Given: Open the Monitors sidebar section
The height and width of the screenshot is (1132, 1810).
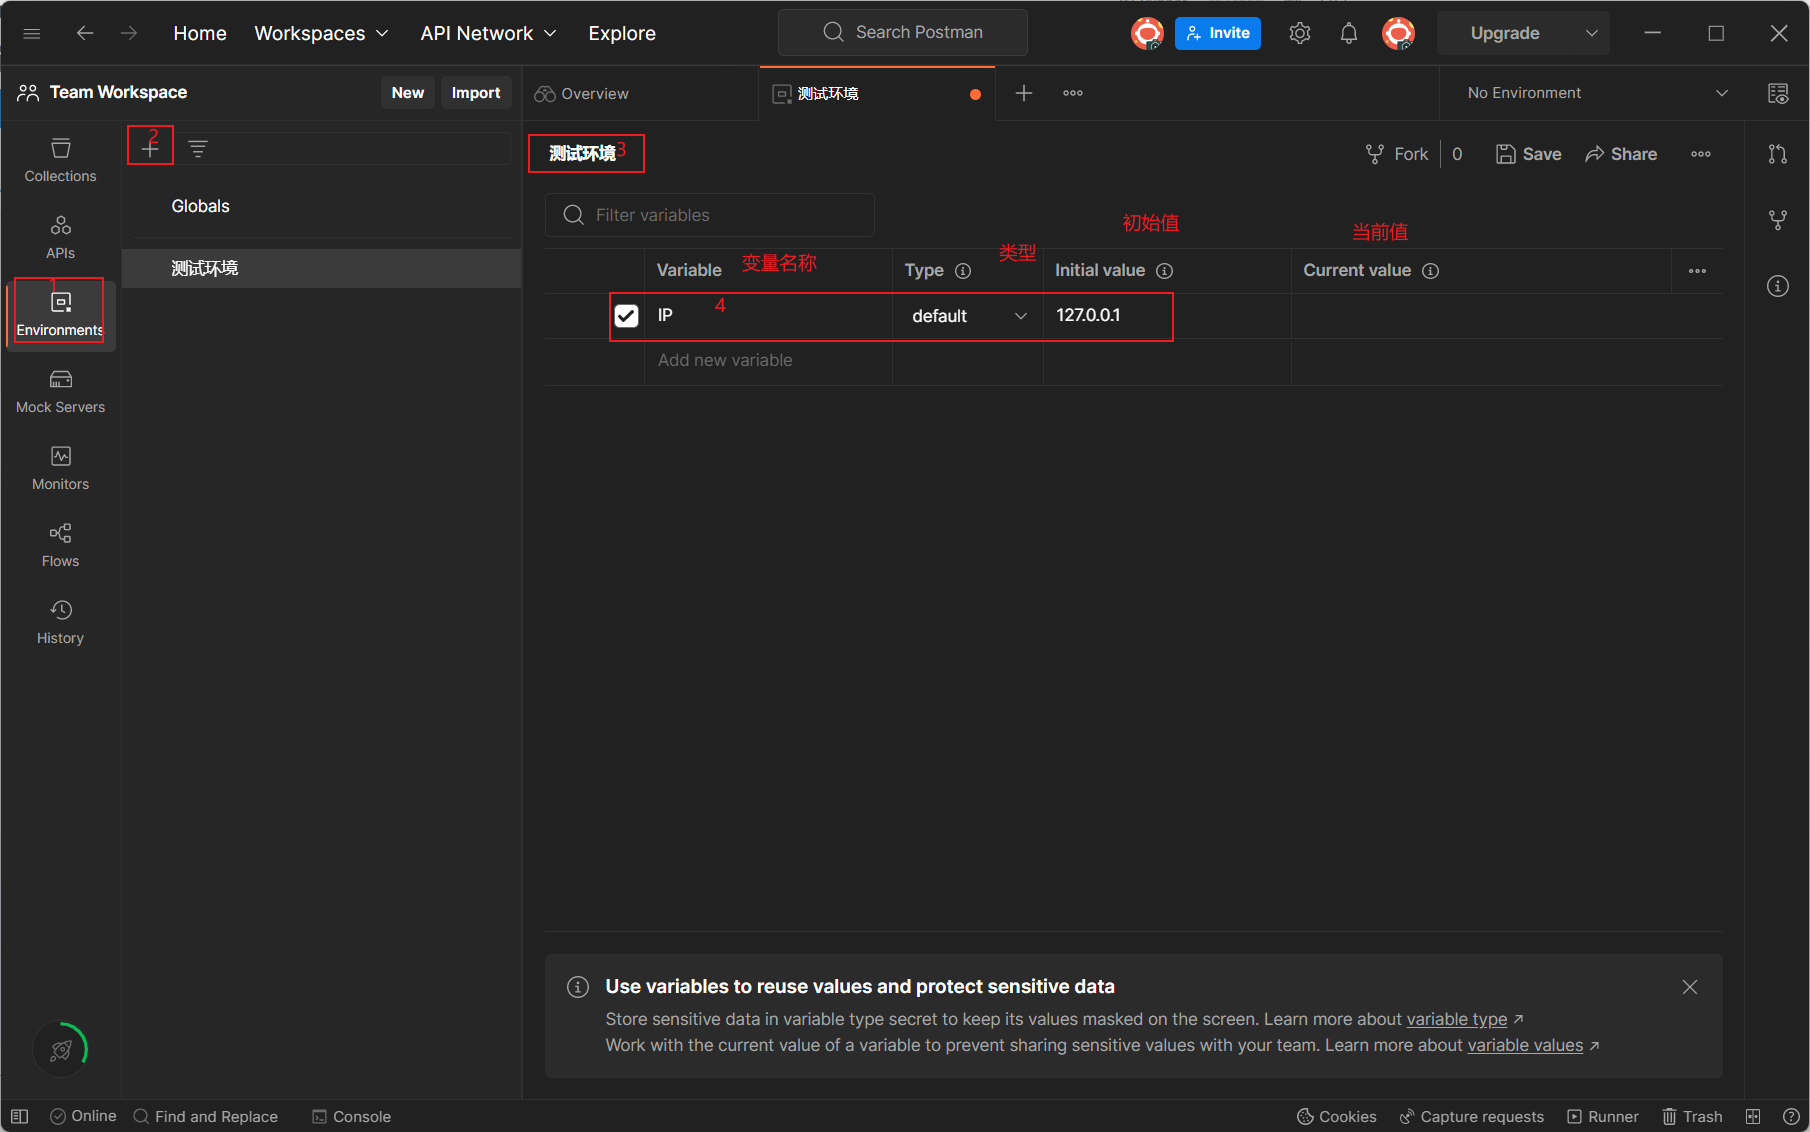Looking at the screenshot, I should [x=60, y=468].
